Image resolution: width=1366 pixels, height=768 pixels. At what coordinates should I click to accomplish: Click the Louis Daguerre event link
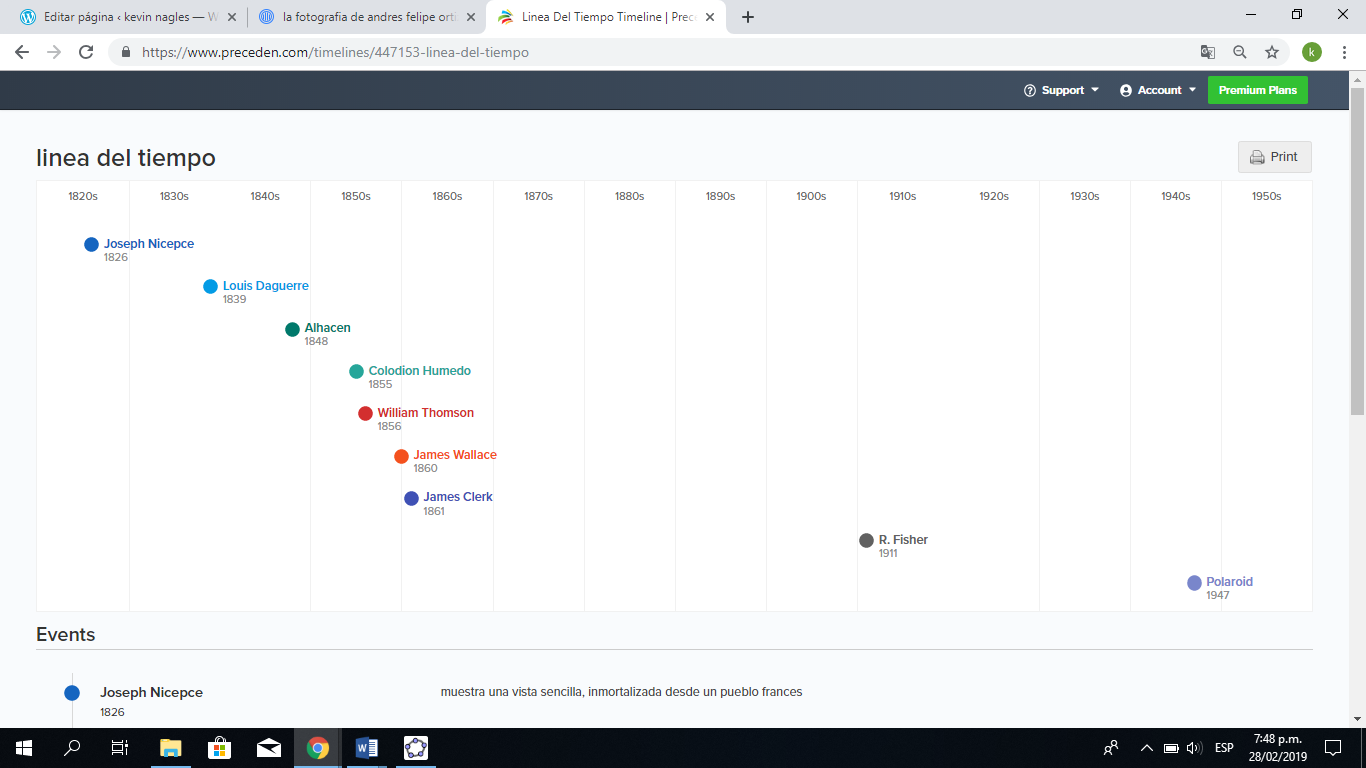click(x=265, y=286)
